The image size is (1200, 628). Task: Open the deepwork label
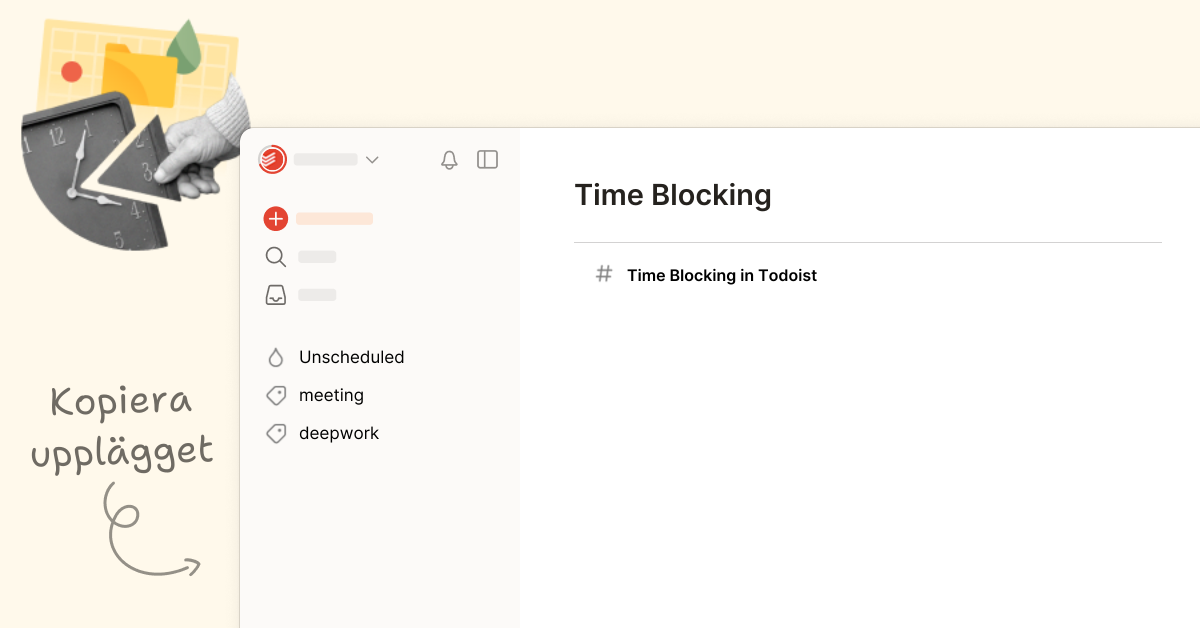(339, 433)
